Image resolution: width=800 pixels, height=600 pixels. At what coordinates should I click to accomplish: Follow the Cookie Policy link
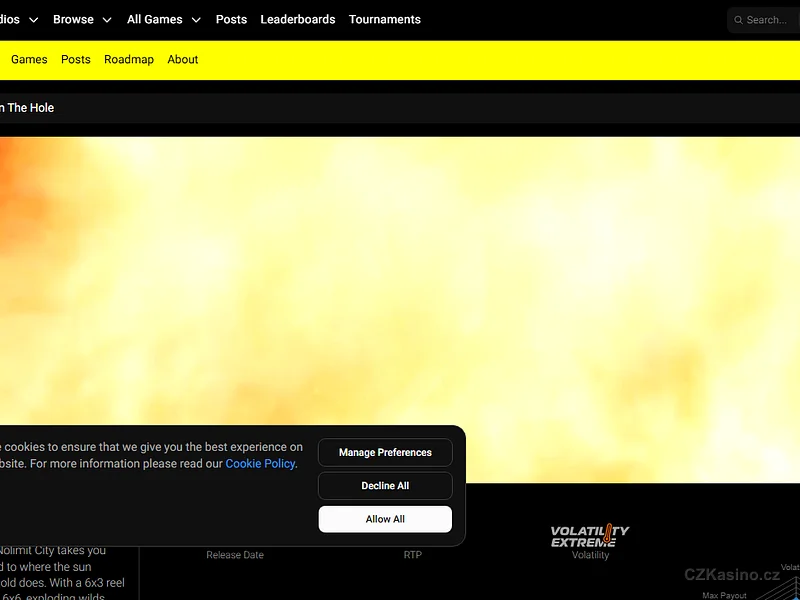260,464
